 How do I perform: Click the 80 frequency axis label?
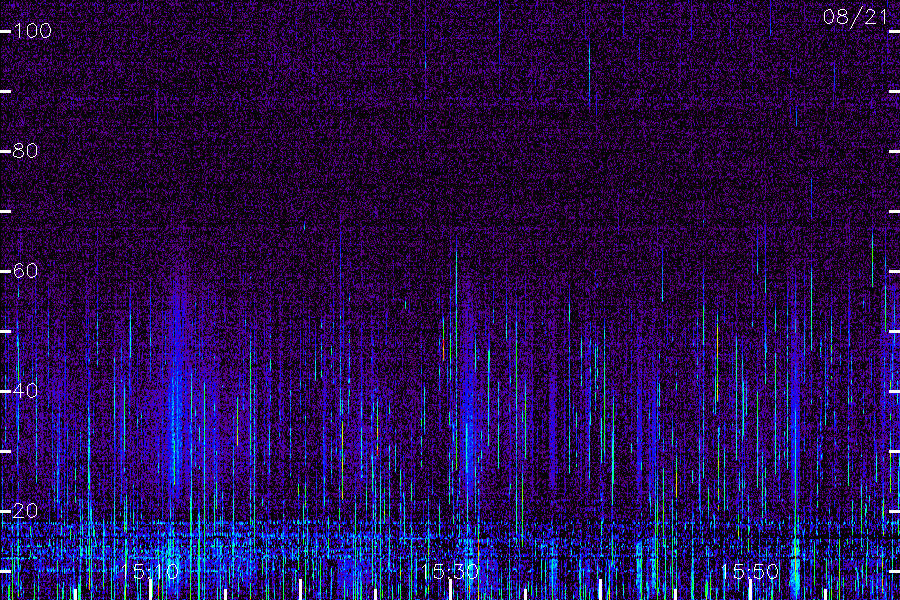(25, 150)
